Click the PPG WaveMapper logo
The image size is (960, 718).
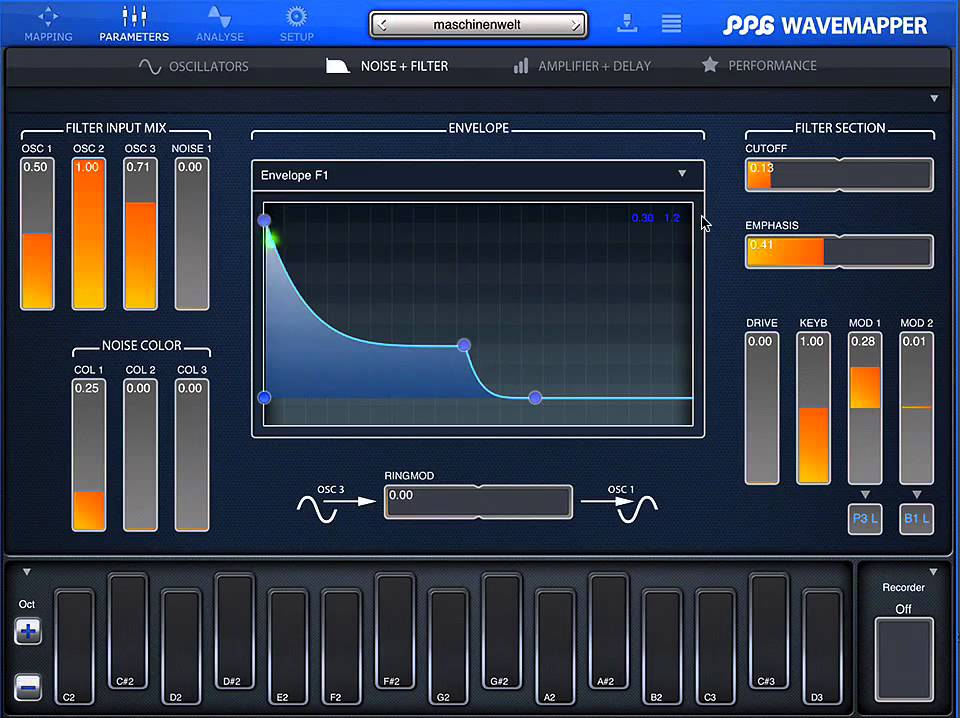[x=825, y=25]
